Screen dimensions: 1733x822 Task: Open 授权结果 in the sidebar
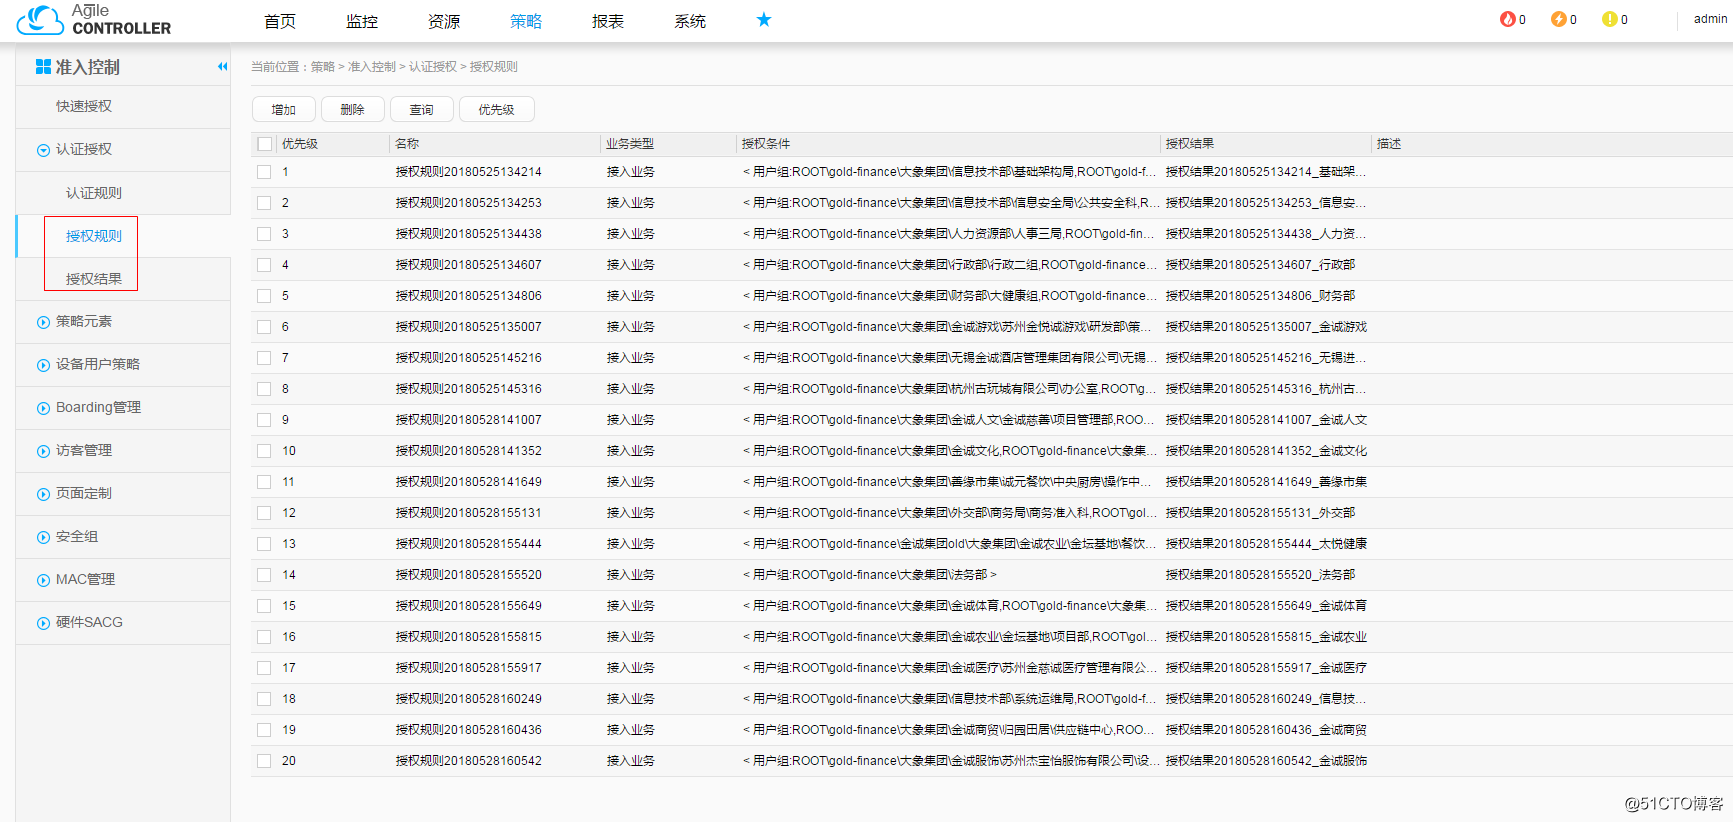94,279
